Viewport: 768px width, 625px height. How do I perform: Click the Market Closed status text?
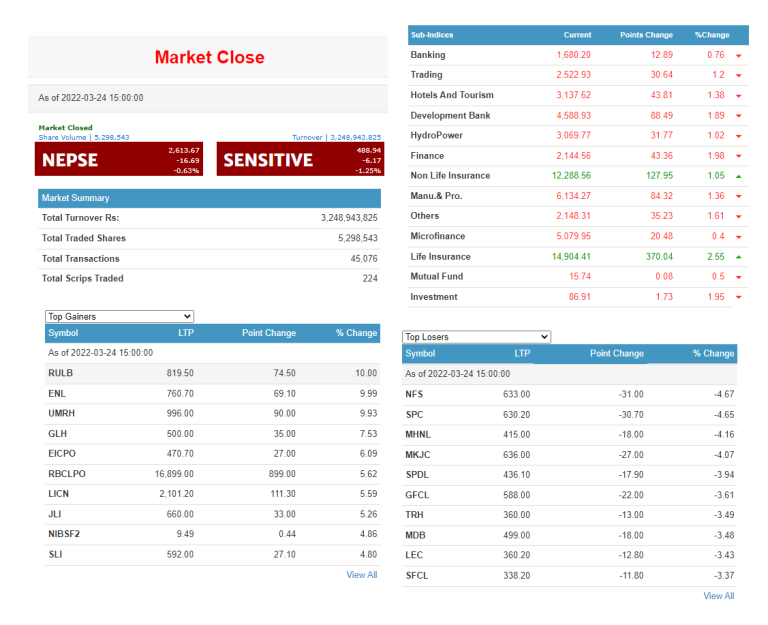point(65,127)
